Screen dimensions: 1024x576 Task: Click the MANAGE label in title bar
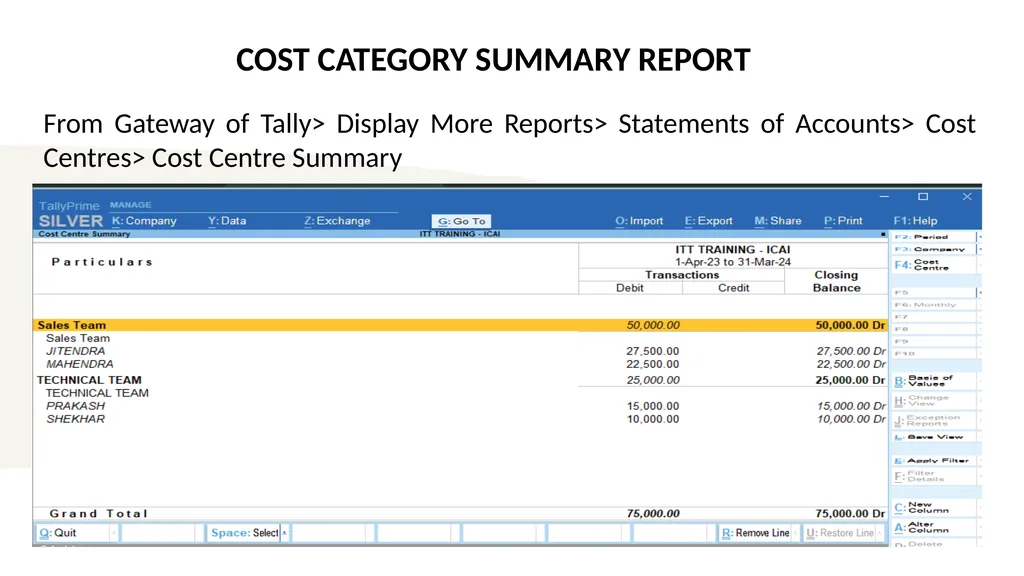pyautogui.click(x=131, y=204)
